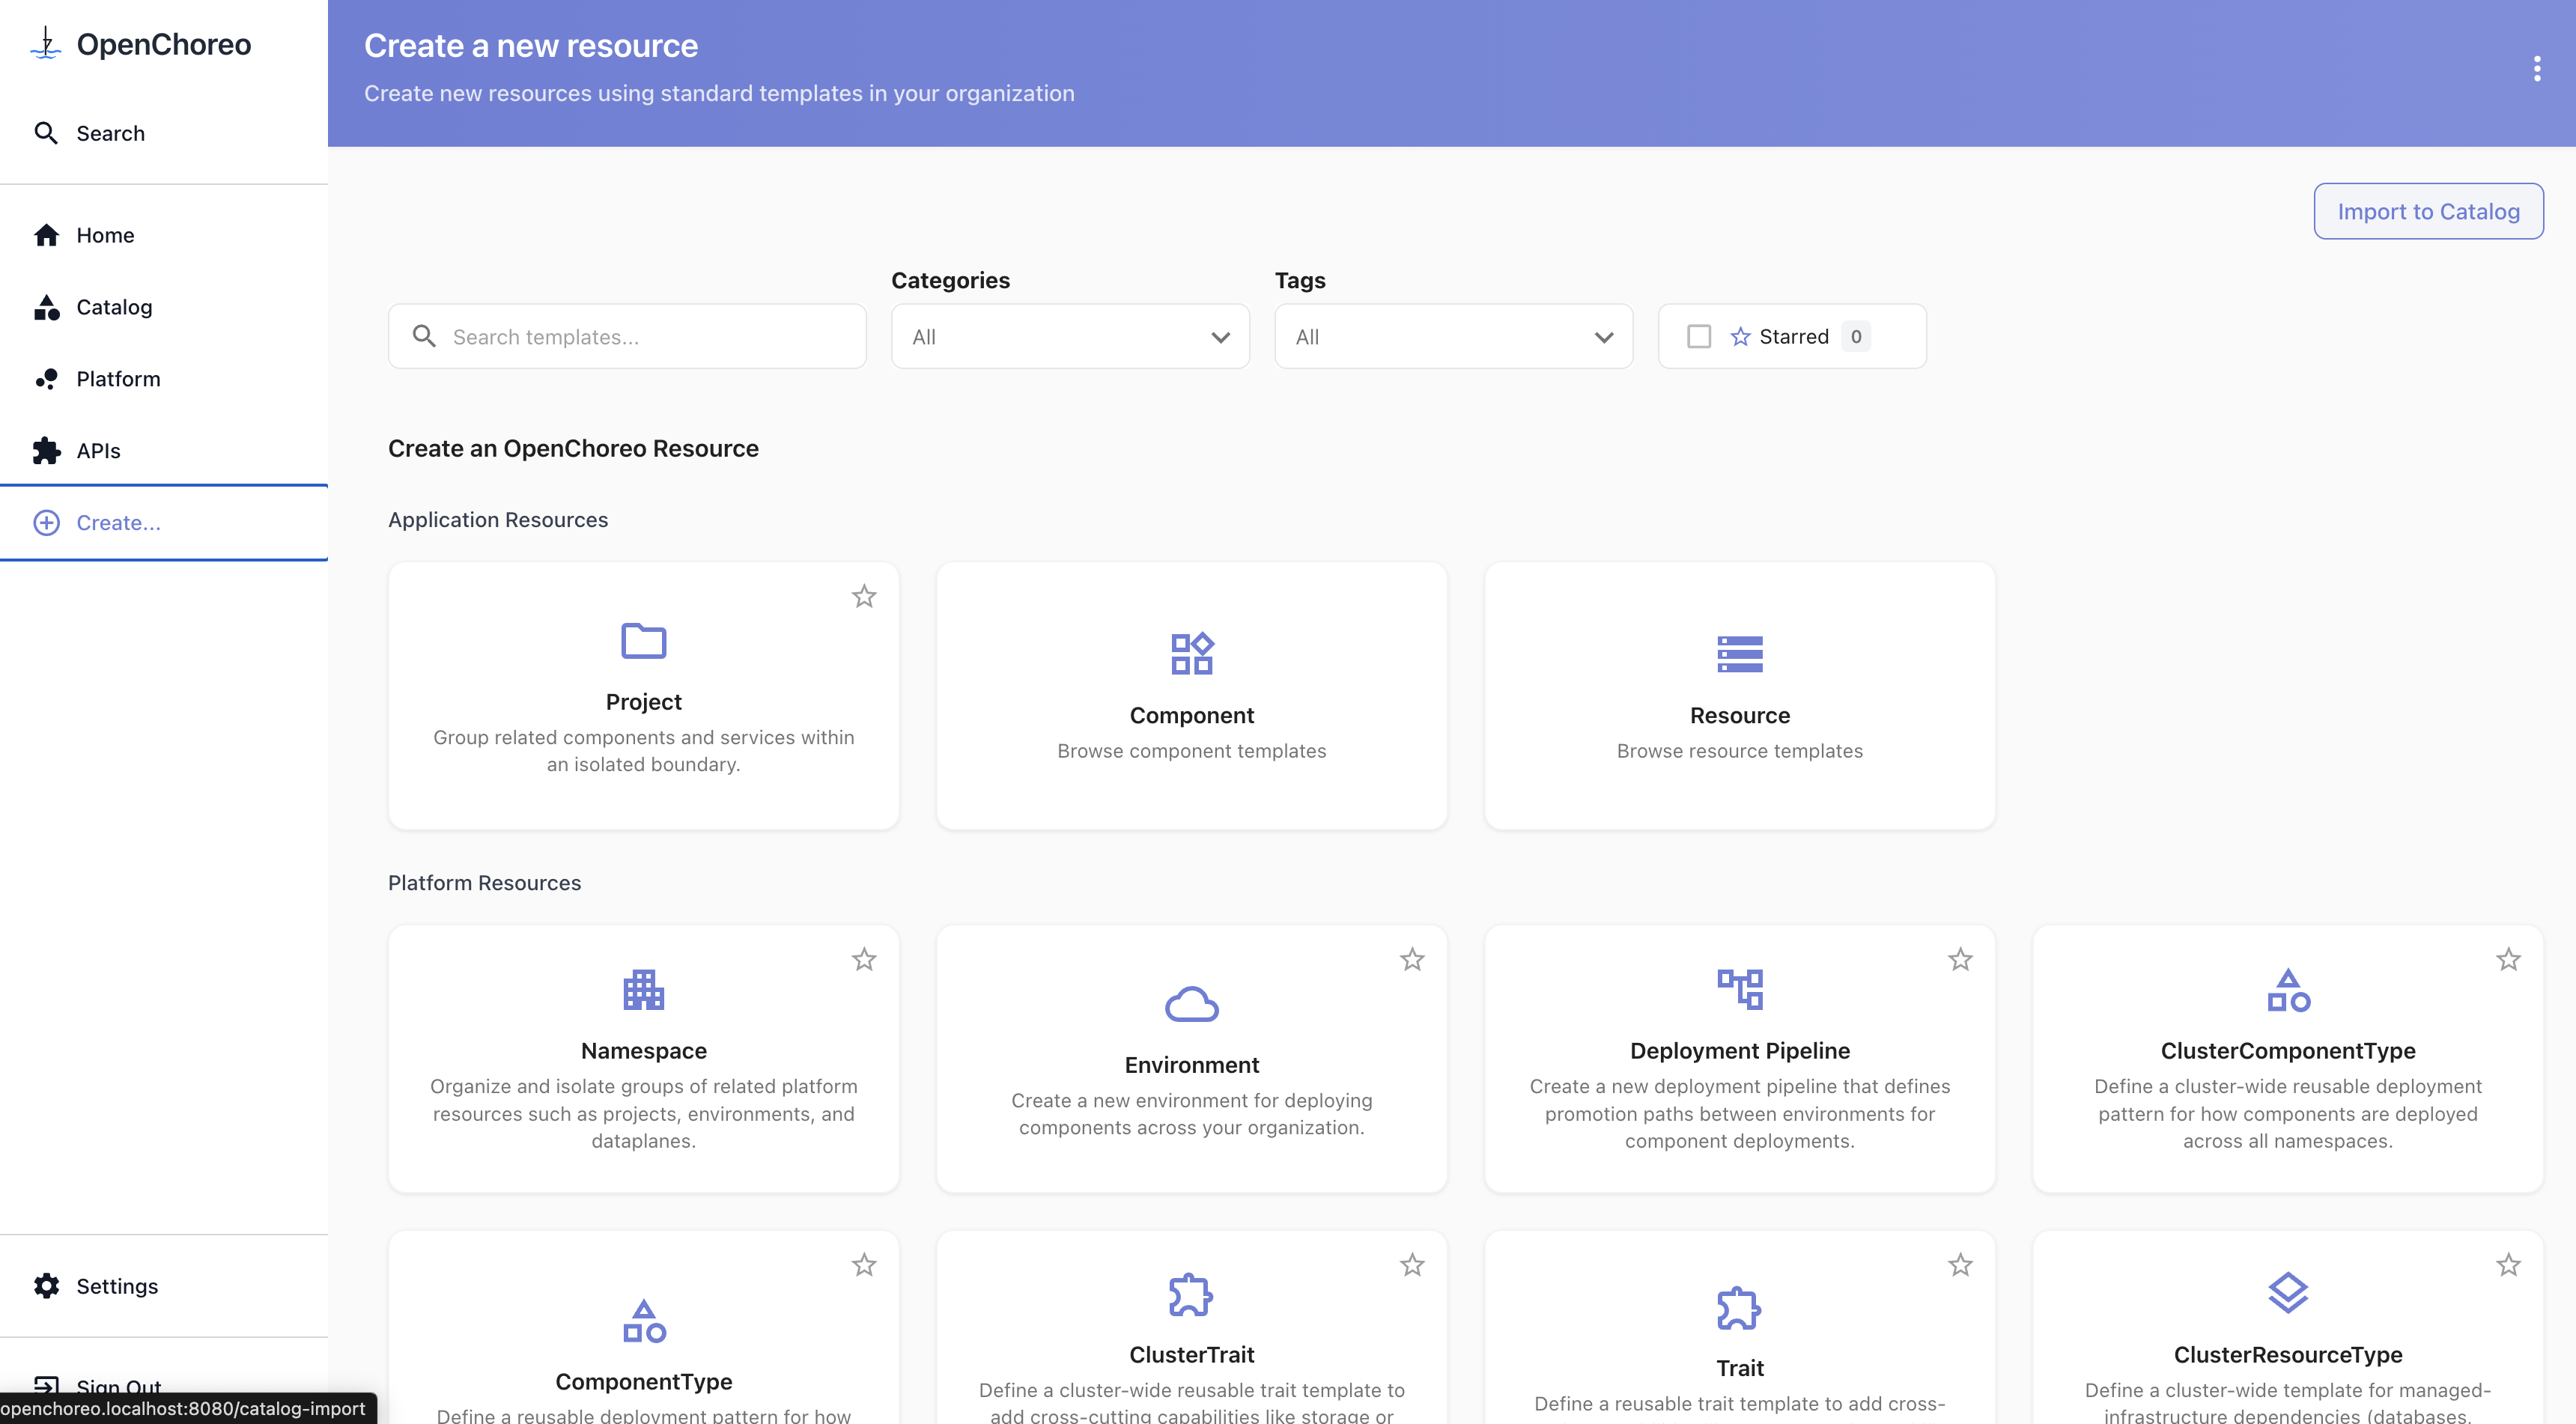Focus the Search templates input field
Screen dimensions: 2576x1424
click(627, 337)
